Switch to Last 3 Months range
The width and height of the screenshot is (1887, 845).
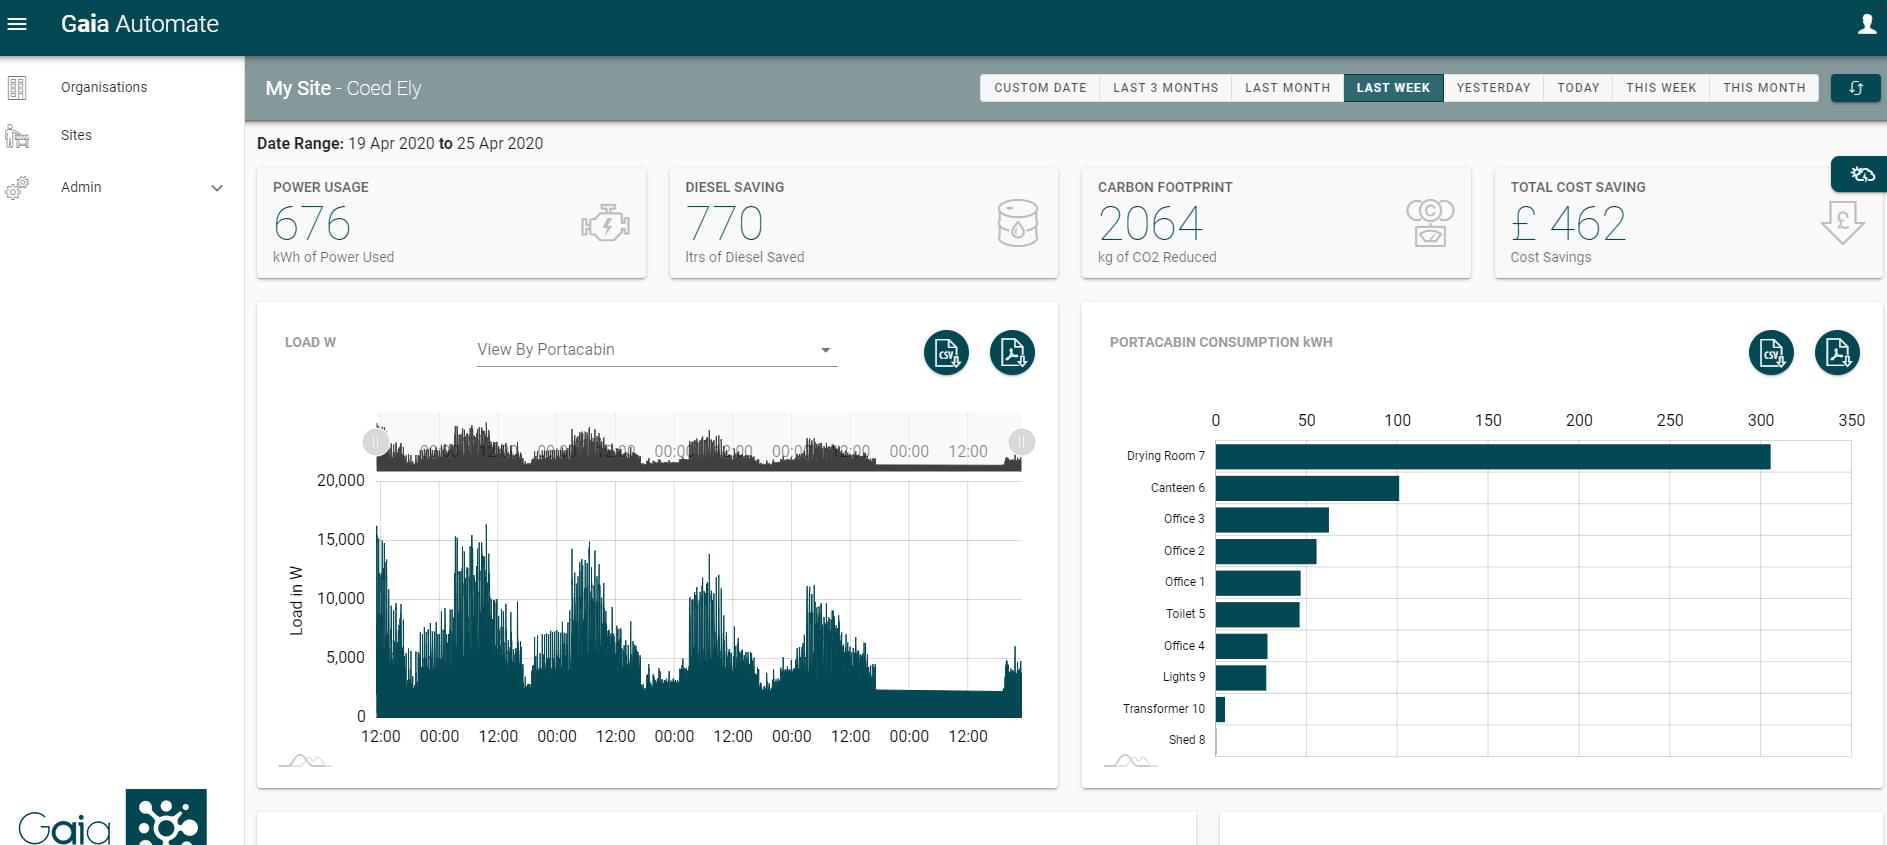coord(1165,88)
